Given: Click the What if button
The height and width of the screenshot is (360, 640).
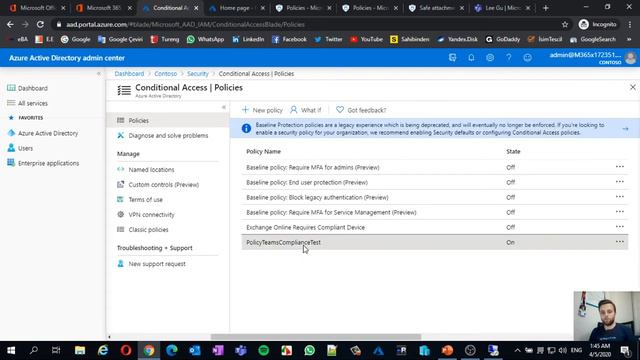Looking at the screenshot, I should [x=306, y=110].
